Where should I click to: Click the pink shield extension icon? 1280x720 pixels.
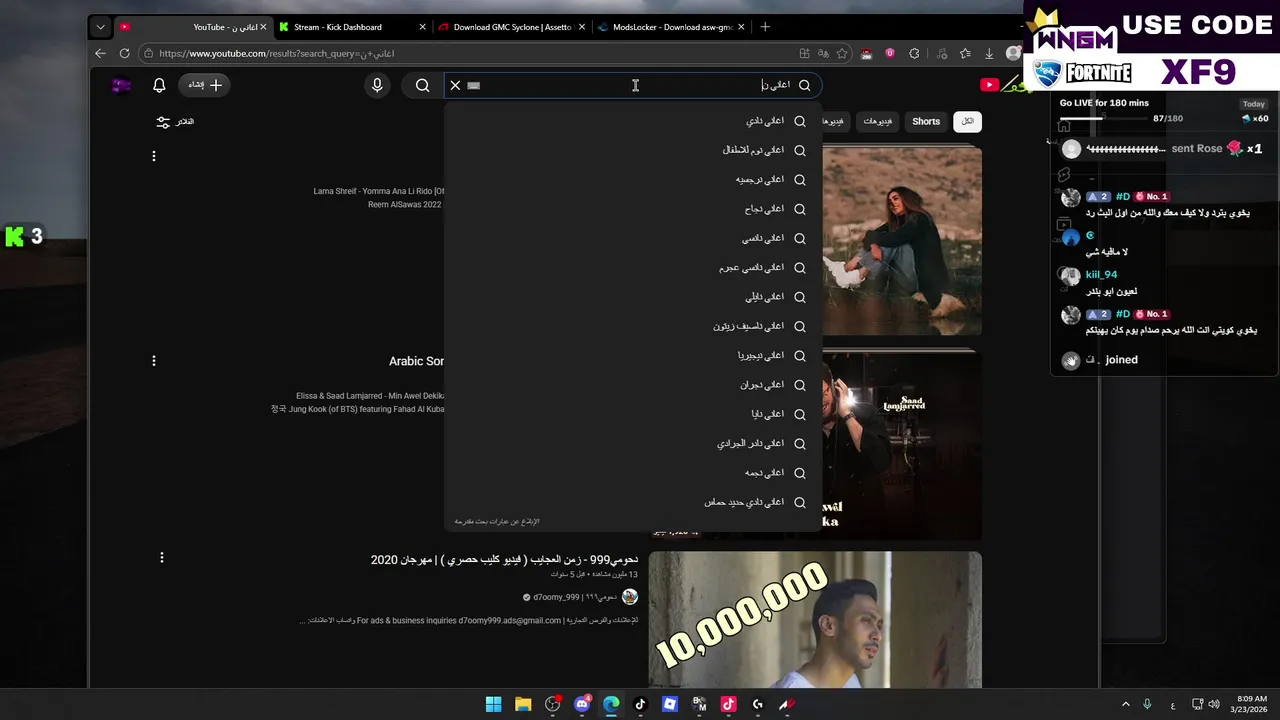click(x=890, y=53)
